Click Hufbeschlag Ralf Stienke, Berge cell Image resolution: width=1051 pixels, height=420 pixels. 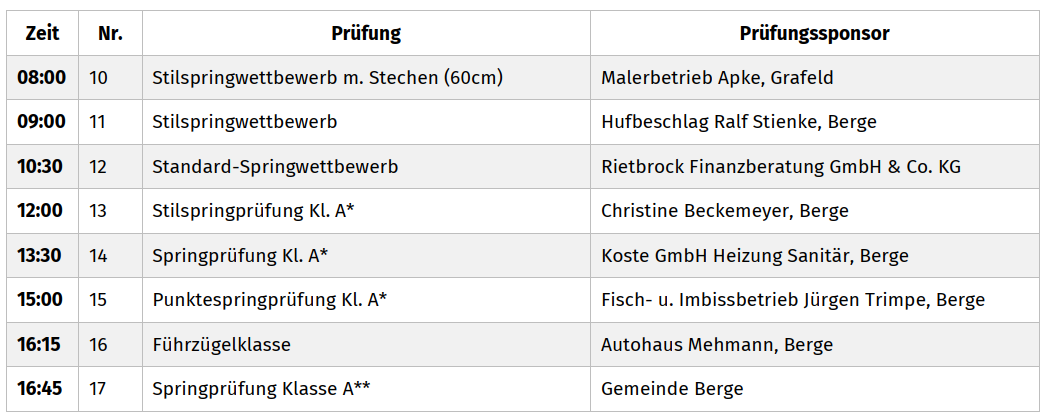click(739, 122)
